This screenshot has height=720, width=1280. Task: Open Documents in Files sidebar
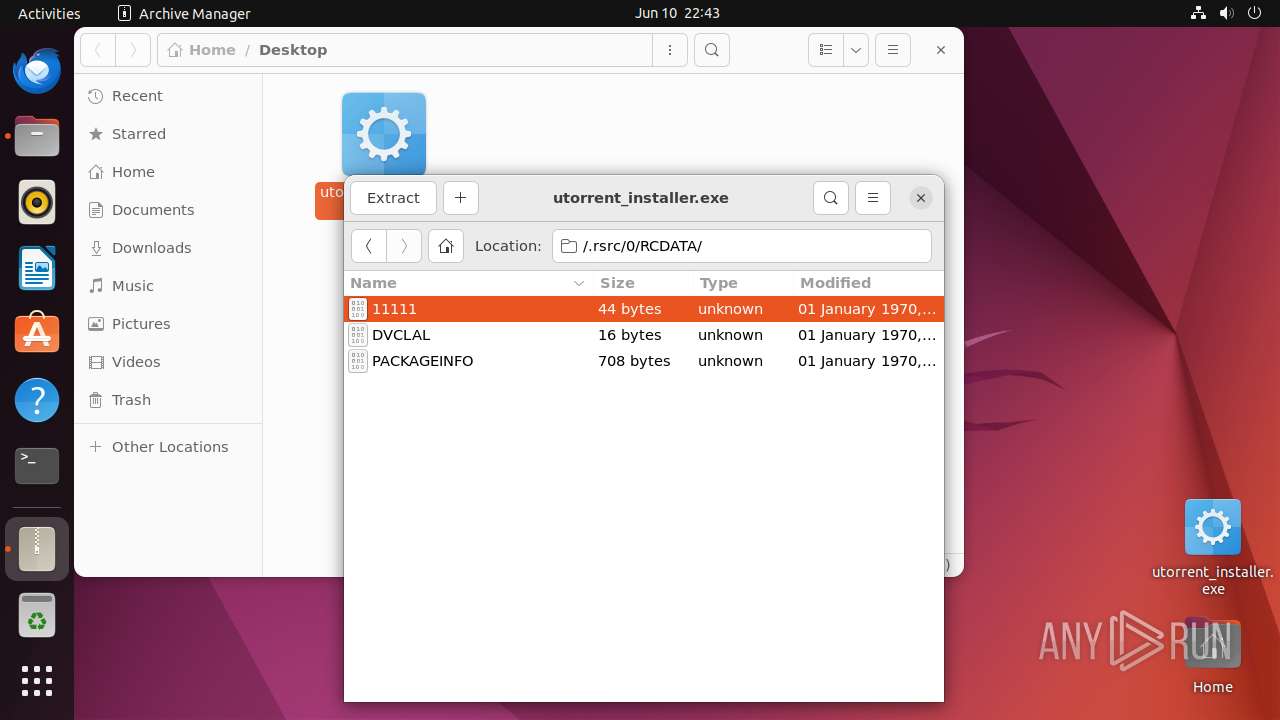pos(168,210)
